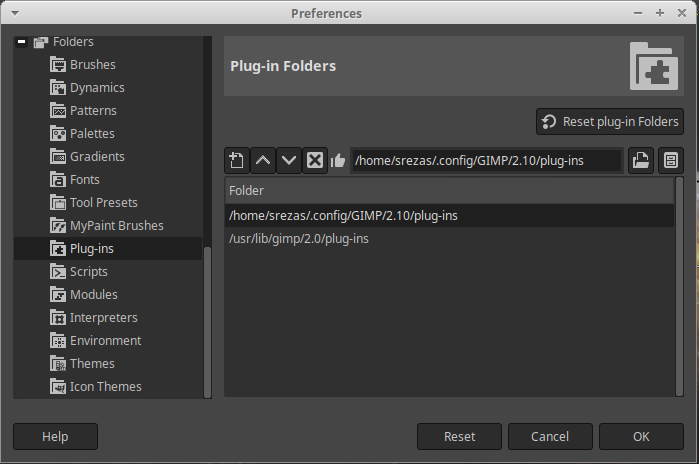Click the folder path text field
This screenshot has height=464, width=699.
coord(487,160)
